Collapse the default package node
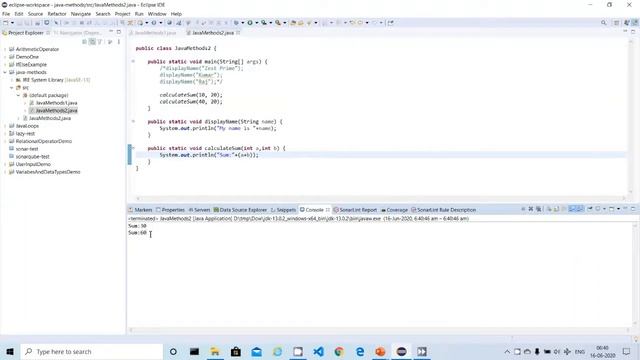Screen dimensions: 640x360 pyautogui.click(x=18, y=95)
